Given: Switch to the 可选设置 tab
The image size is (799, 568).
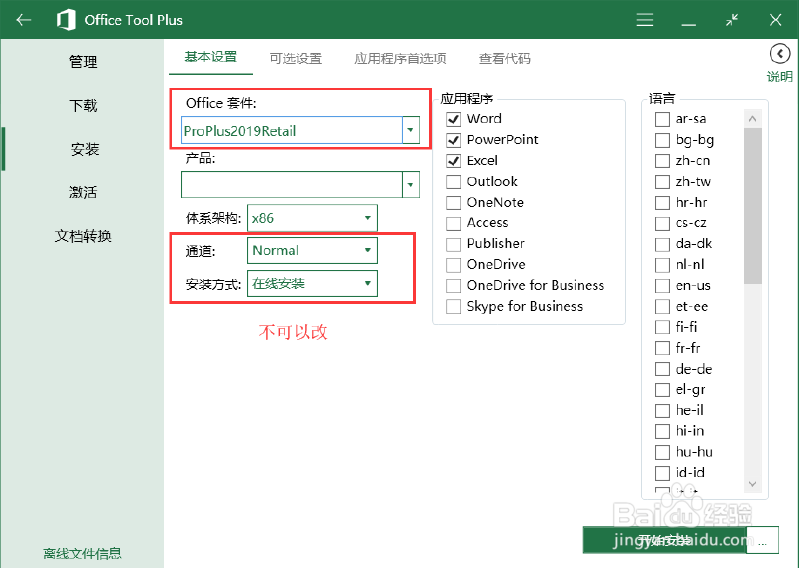Looking at the screenshot, I should 296,59.
